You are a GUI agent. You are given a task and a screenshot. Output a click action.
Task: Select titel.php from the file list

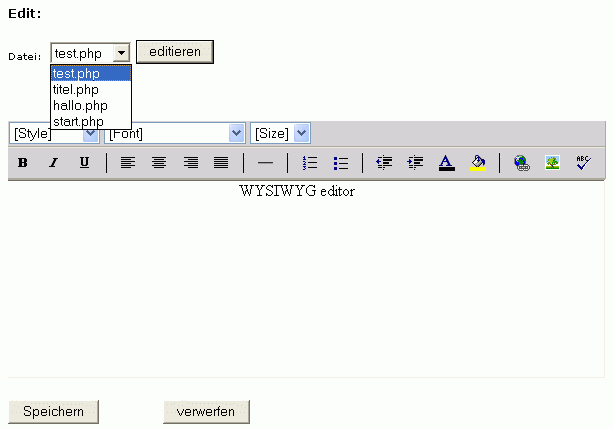click(76, 90)
